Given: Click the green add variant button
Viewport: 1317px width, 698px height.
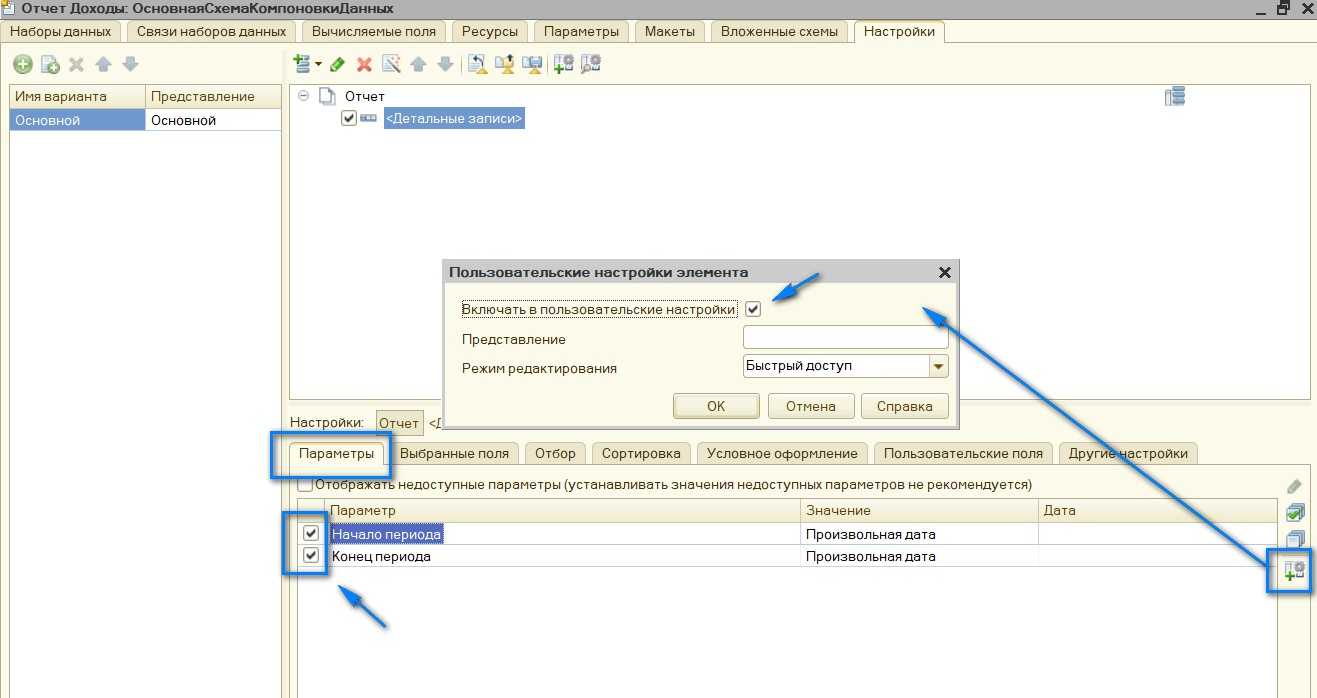Looking at the screenshot, I should (22, 65).
